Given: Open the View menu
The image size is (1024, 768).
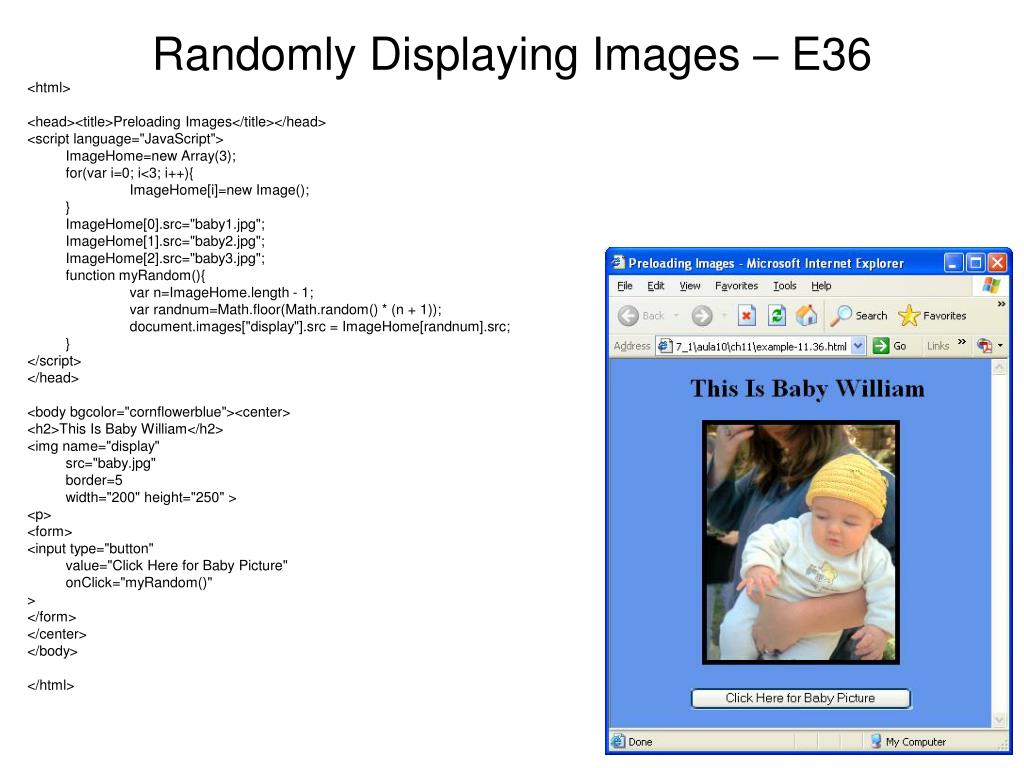Looking at the screenshot, I should (x=690, y=285).
